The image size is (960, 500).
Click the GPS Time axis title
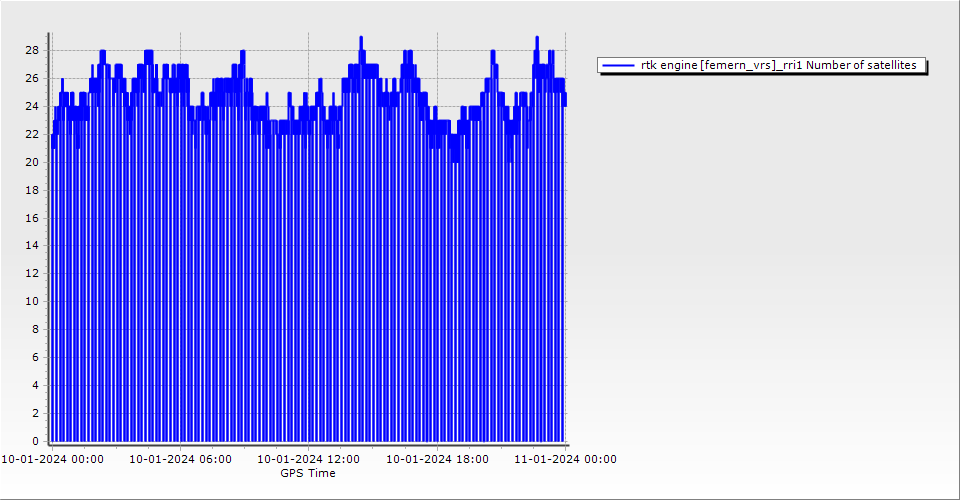(x=308, y=473)
